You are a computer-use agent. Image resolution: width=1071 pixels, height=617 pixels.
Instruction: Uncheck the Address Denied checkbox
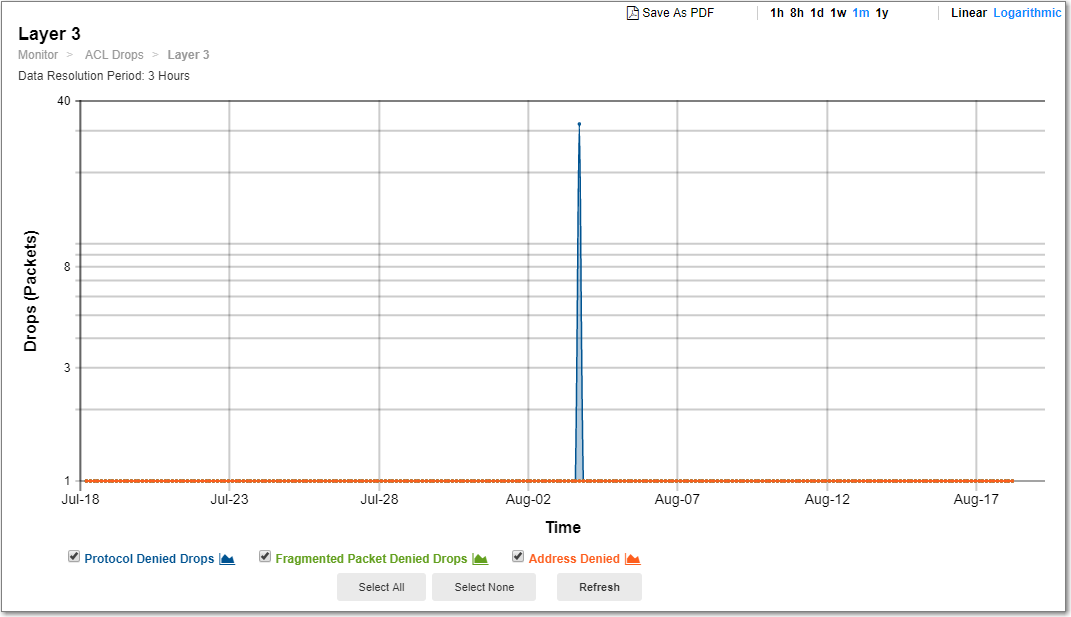518,556
